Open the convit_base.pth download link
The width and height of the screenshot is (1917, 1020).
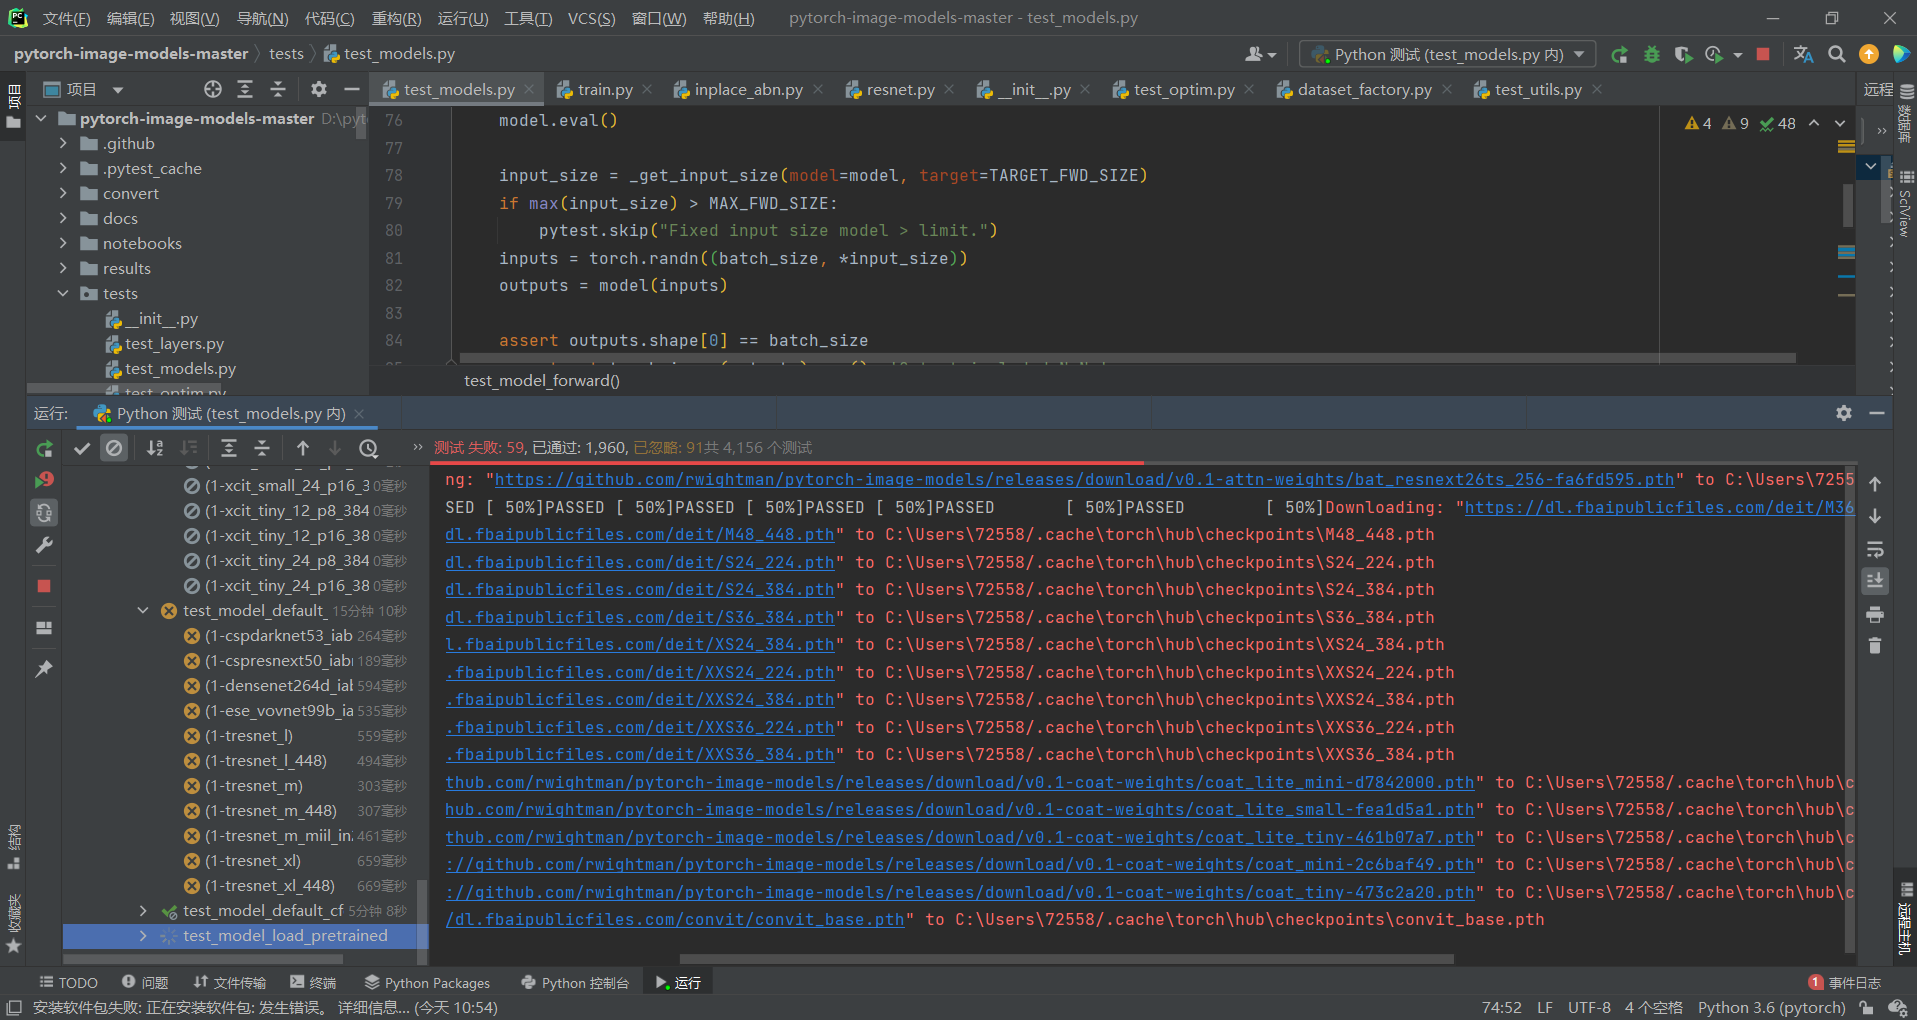[675, 920]
